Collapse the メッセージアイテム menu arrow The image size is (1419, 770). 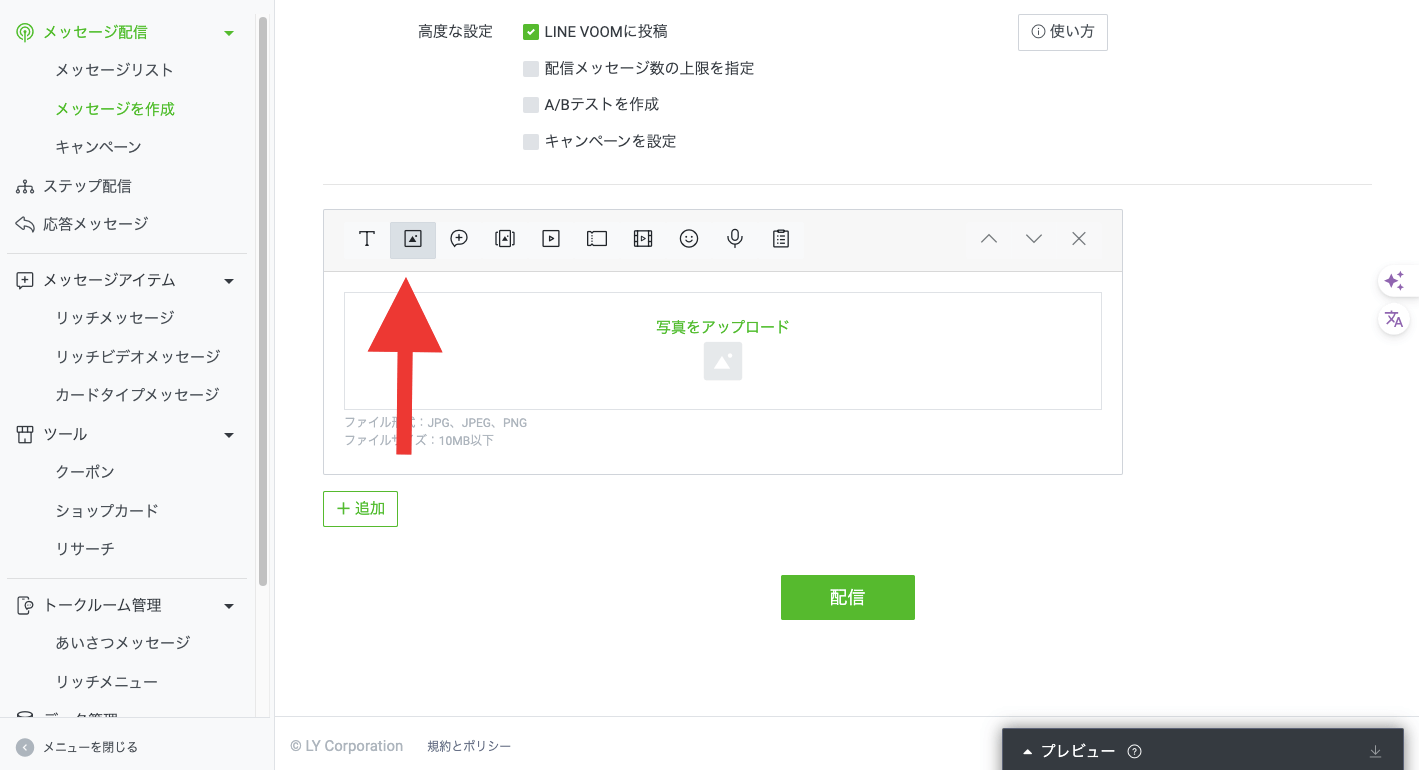pos(229,281)
